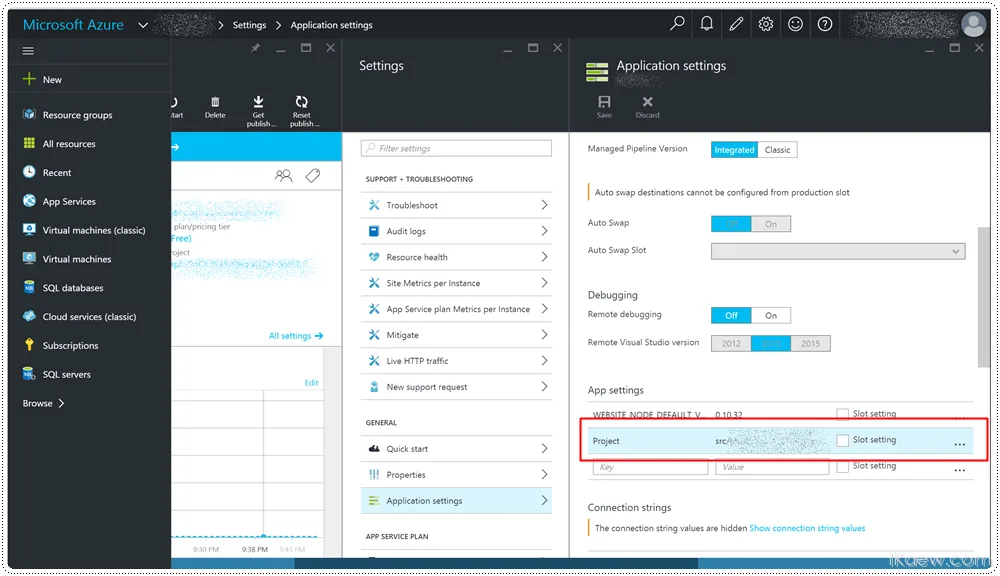Open Audit logs settings entry
The image size is (1000, 576).
456,231
